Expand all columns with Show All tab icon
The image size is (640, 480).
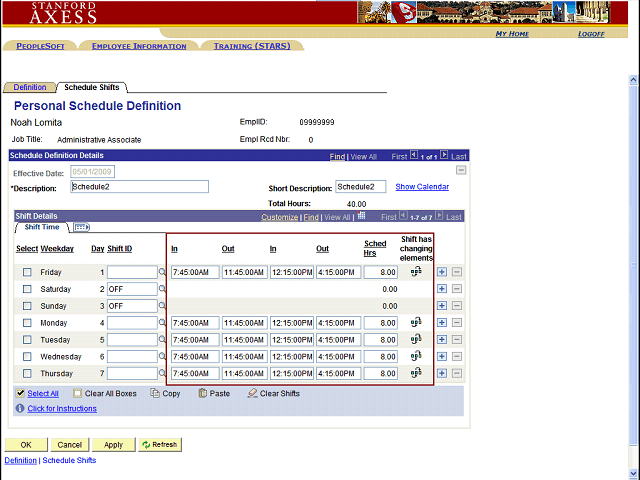[81, 228]
